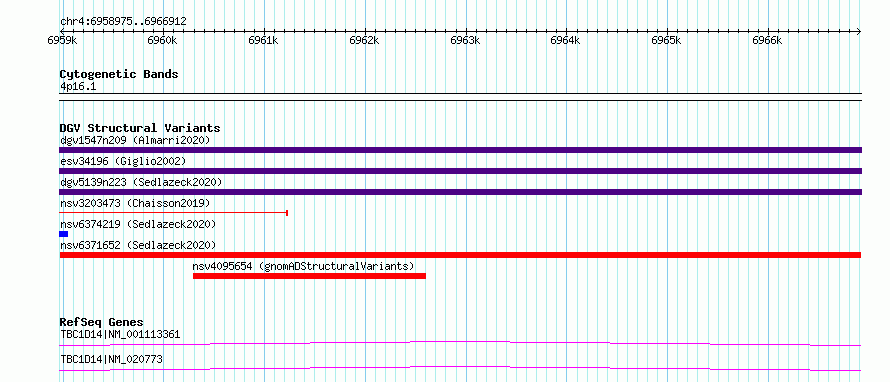The image size is (890, 382).
Task: Click the nsv3203473 (Chaisson2019) label
Action: [x=135, y=203]
